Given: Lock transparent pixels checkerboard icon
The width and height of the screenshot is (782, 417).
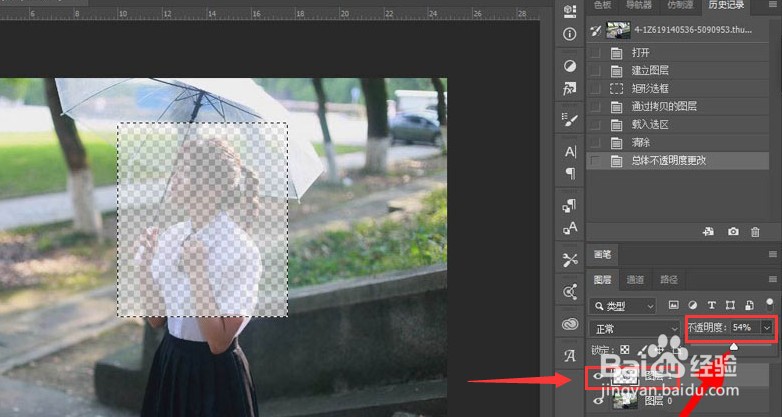Looking at the screenshot, I should (x=624, y=350).
